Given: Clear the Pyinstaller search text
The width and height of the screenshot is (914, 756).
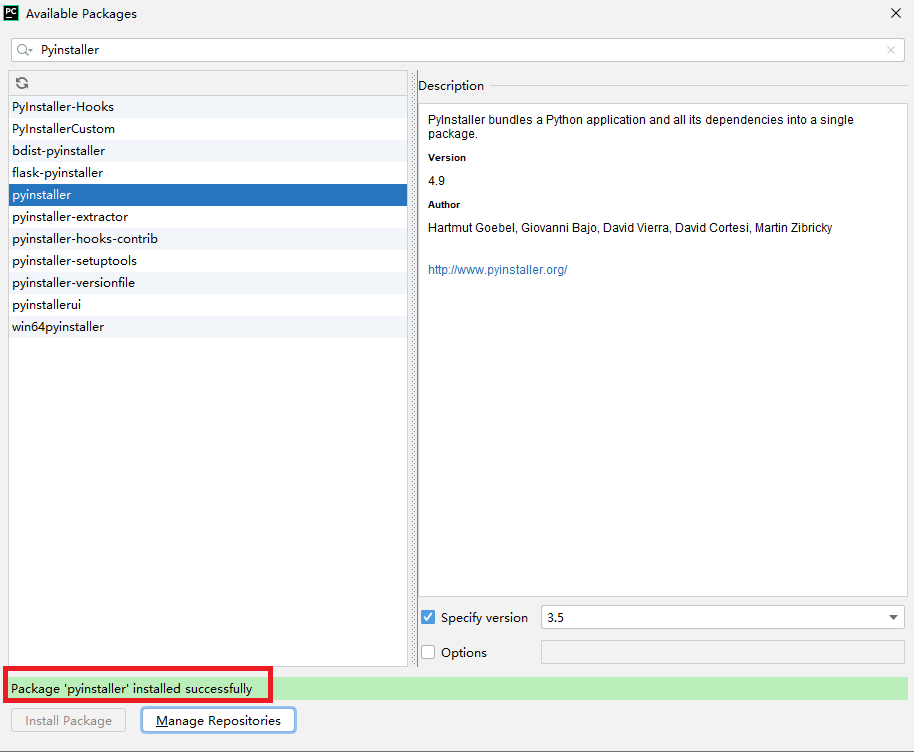Looking at the screenshot, I should tap(891, 50).
